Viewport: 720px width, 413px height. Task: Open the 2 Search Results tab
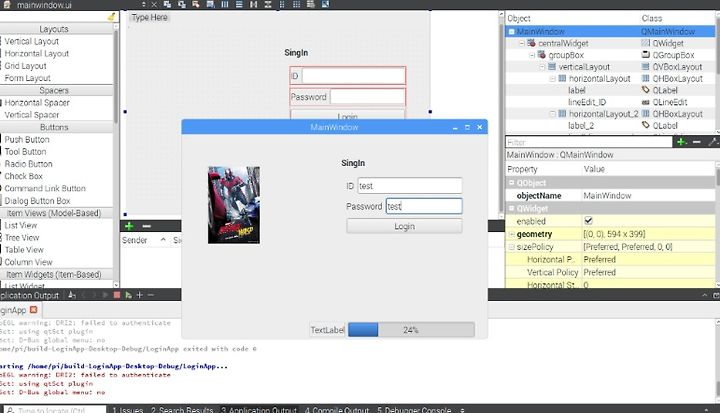tap(182, 409)
